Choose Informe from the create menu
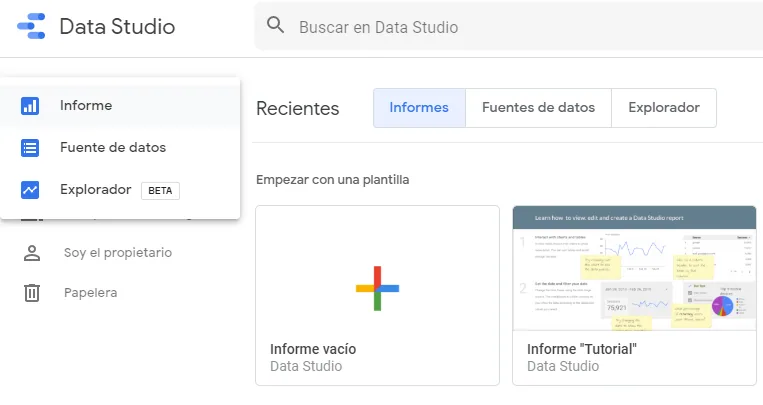This screenshot has width=763, height=405. pyautogui.click(x=120, y=106)
